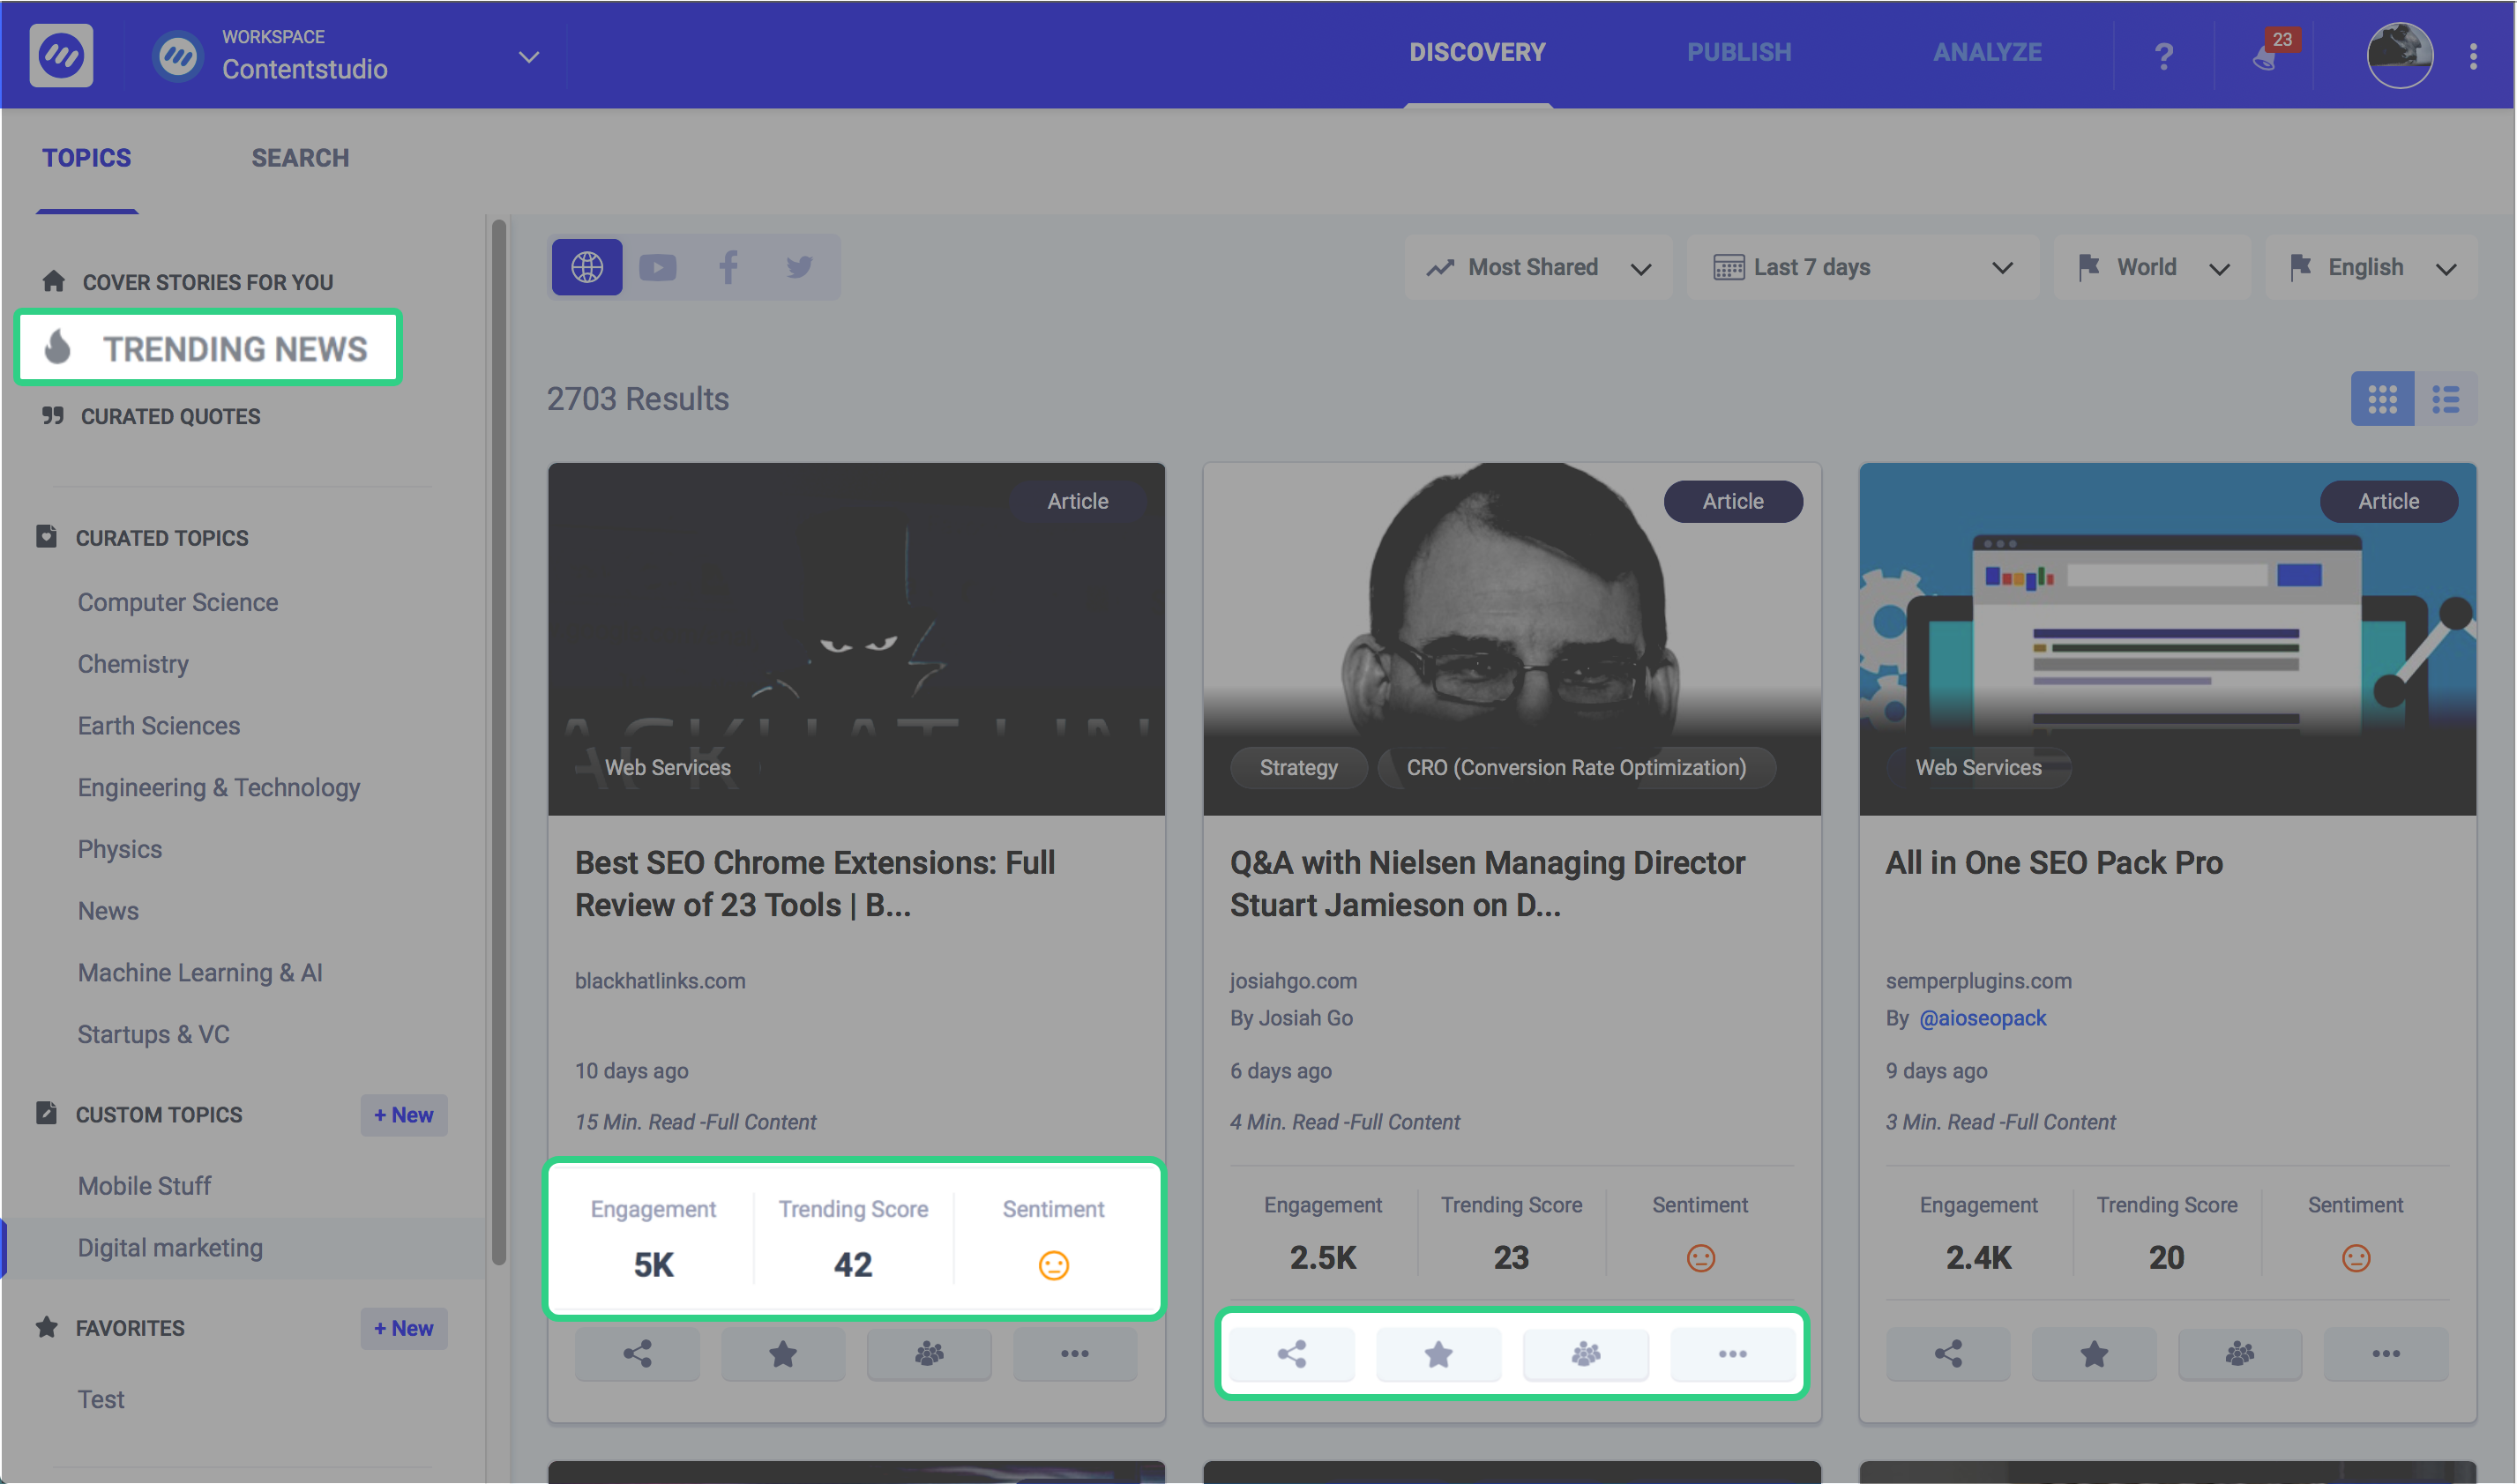Select the Twitter source filter
2517x1484 pixels.
[799, 267]
